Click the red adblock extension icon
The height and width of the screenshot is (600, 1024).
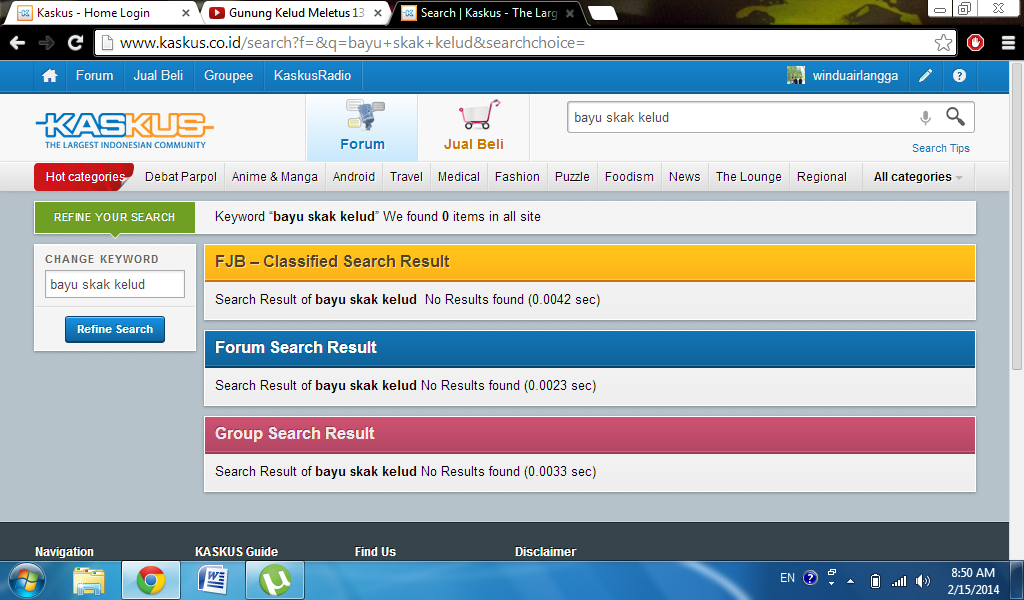(976, 43)
